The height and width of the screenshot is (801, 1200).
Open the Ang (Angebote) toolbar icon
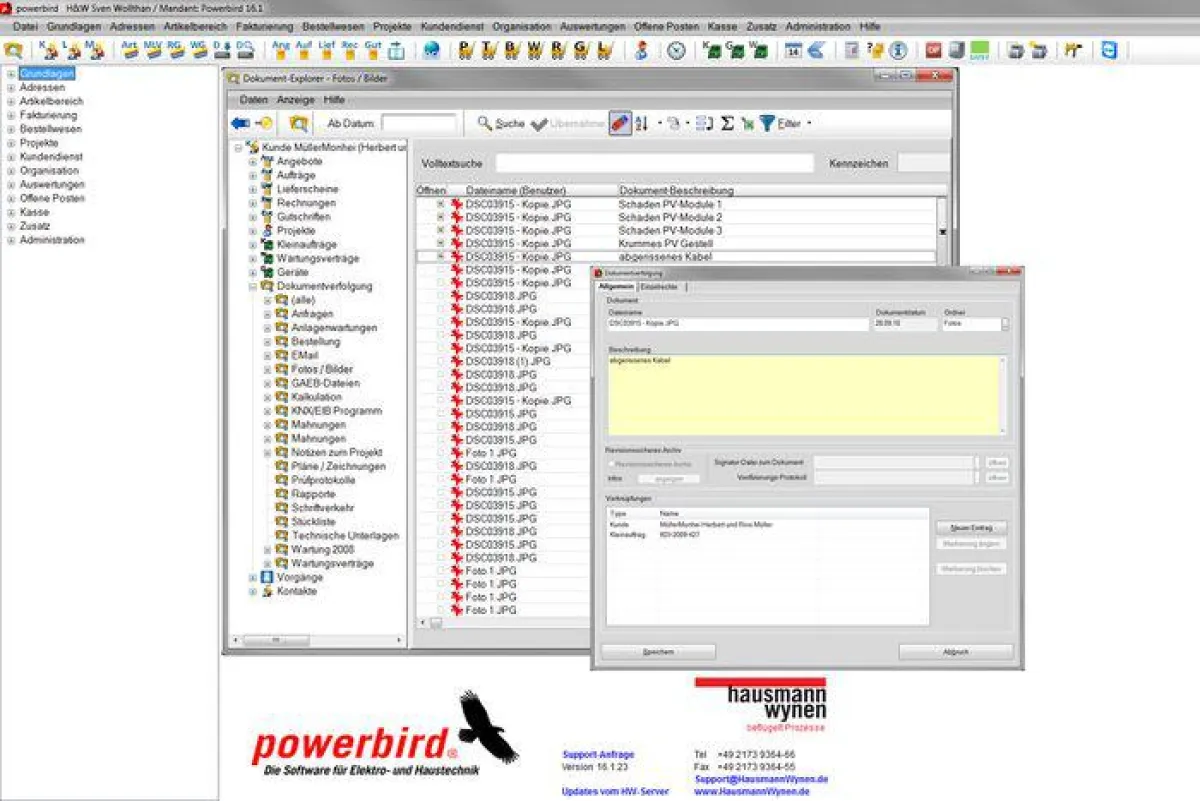click(281, 46)
